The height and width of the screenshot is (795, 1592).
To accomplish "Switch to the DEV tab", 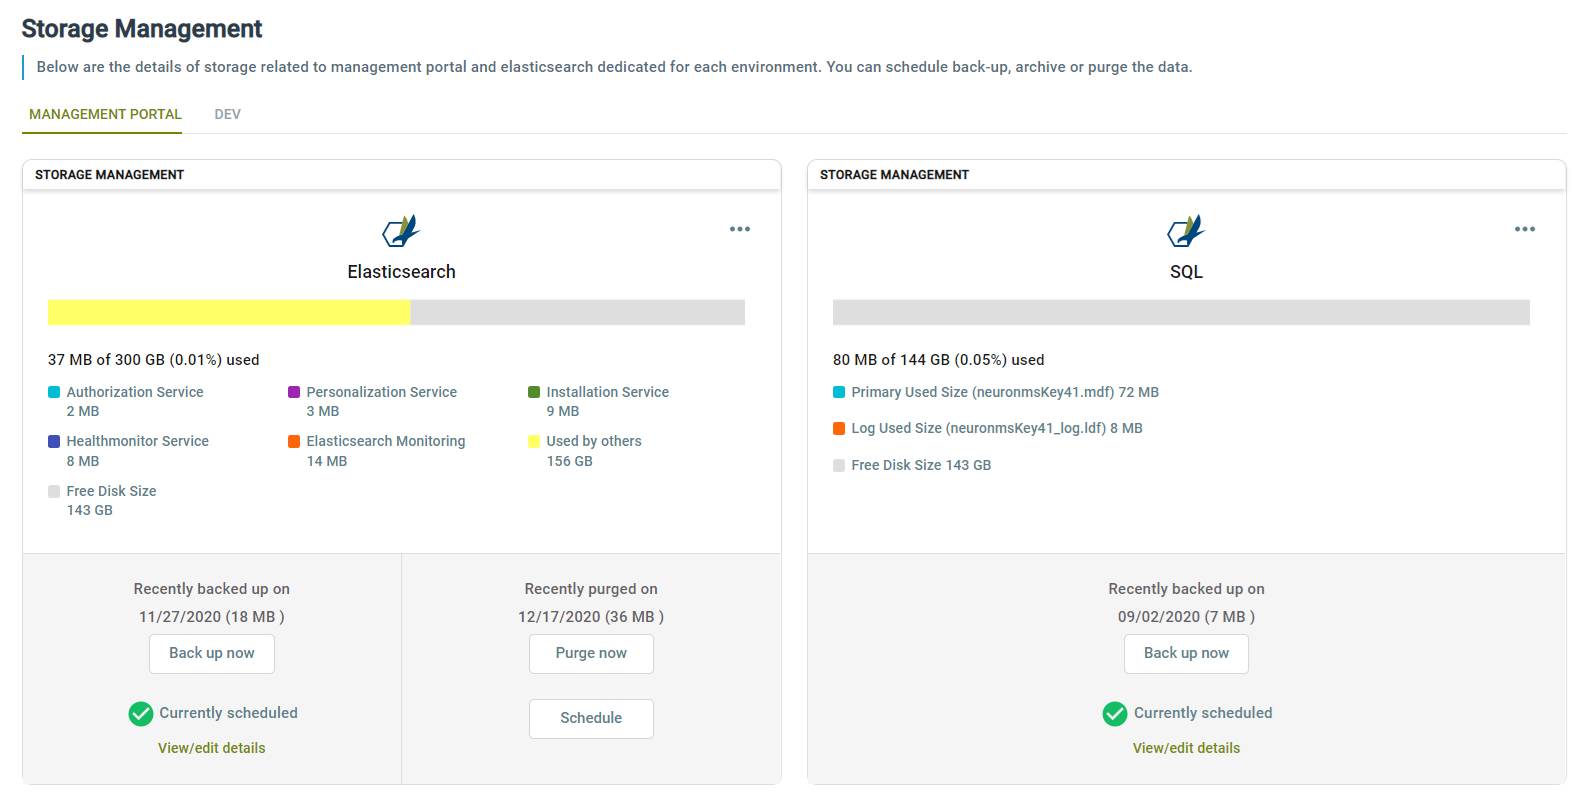I will click(227, 114).
